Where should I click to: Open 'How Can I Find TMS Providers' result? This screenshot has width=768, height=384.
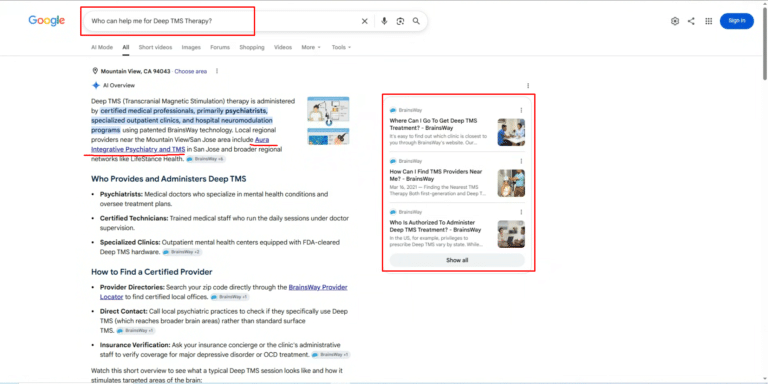(x=436, y=175)
